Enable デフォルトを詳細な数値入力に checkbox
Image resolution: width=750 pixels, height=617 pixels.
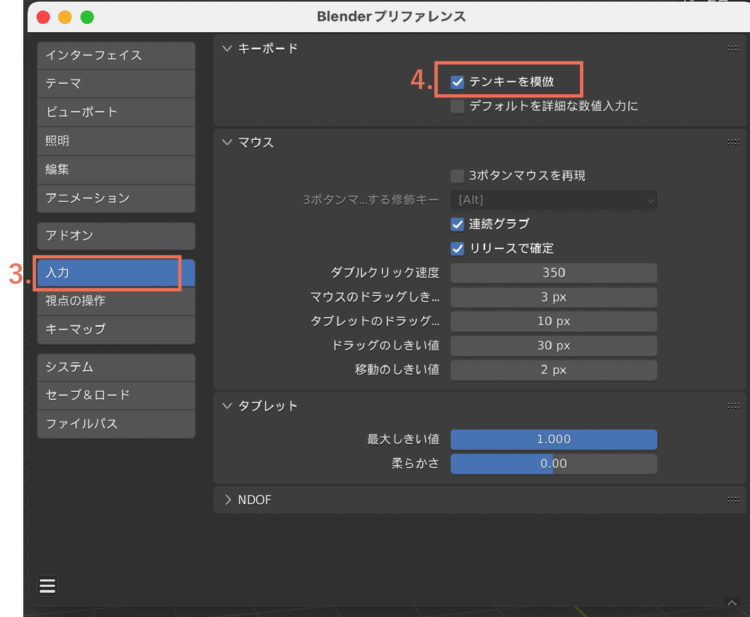(457, 106)
